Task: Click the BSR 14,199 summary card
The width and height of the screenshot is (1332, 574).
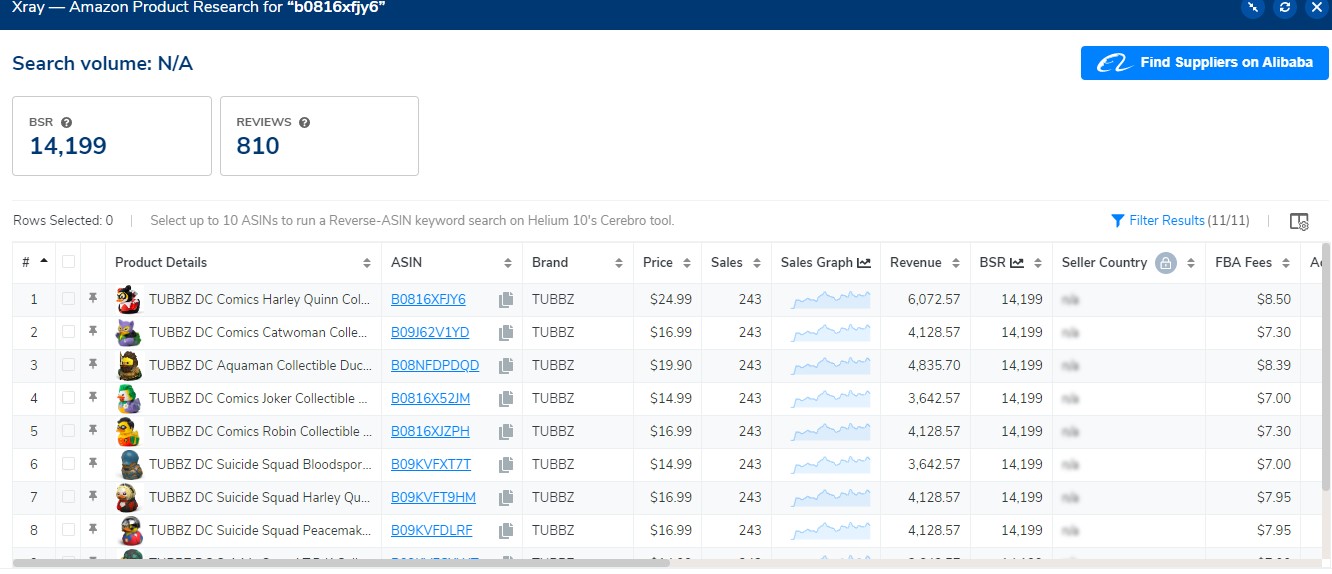Action: (x=112, y=136)
